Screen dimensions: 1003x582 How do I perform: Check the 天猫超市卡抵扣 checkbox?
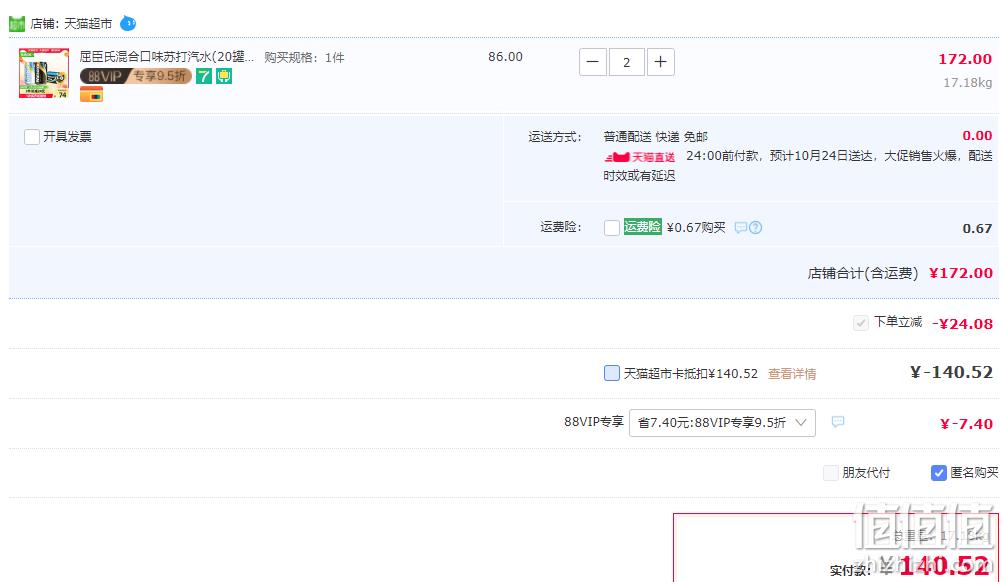tap(612, 373)
